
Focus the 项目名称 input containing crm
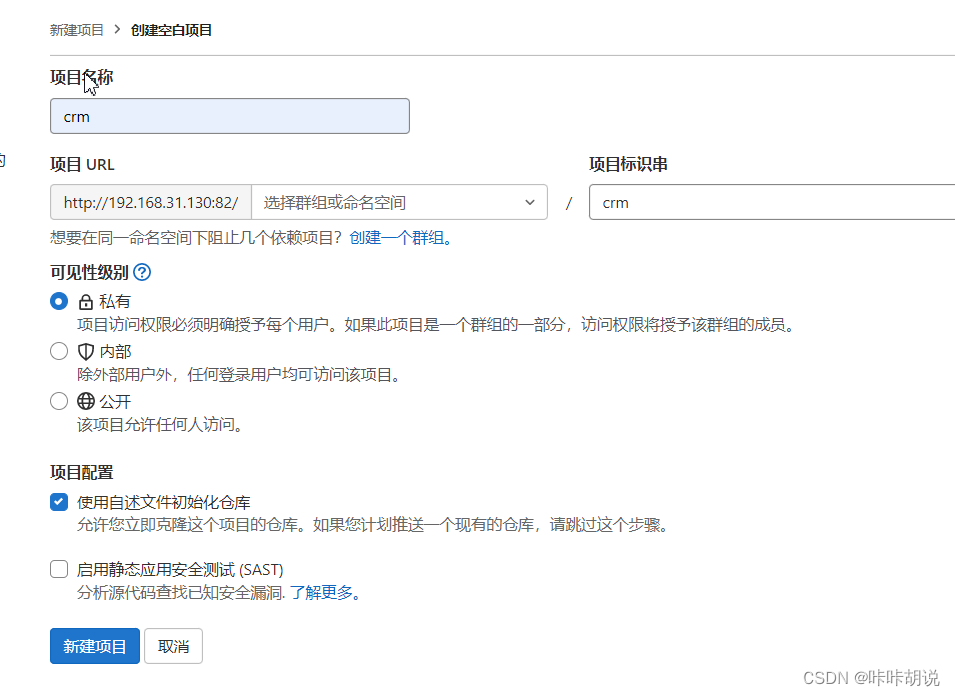(230, 116)
